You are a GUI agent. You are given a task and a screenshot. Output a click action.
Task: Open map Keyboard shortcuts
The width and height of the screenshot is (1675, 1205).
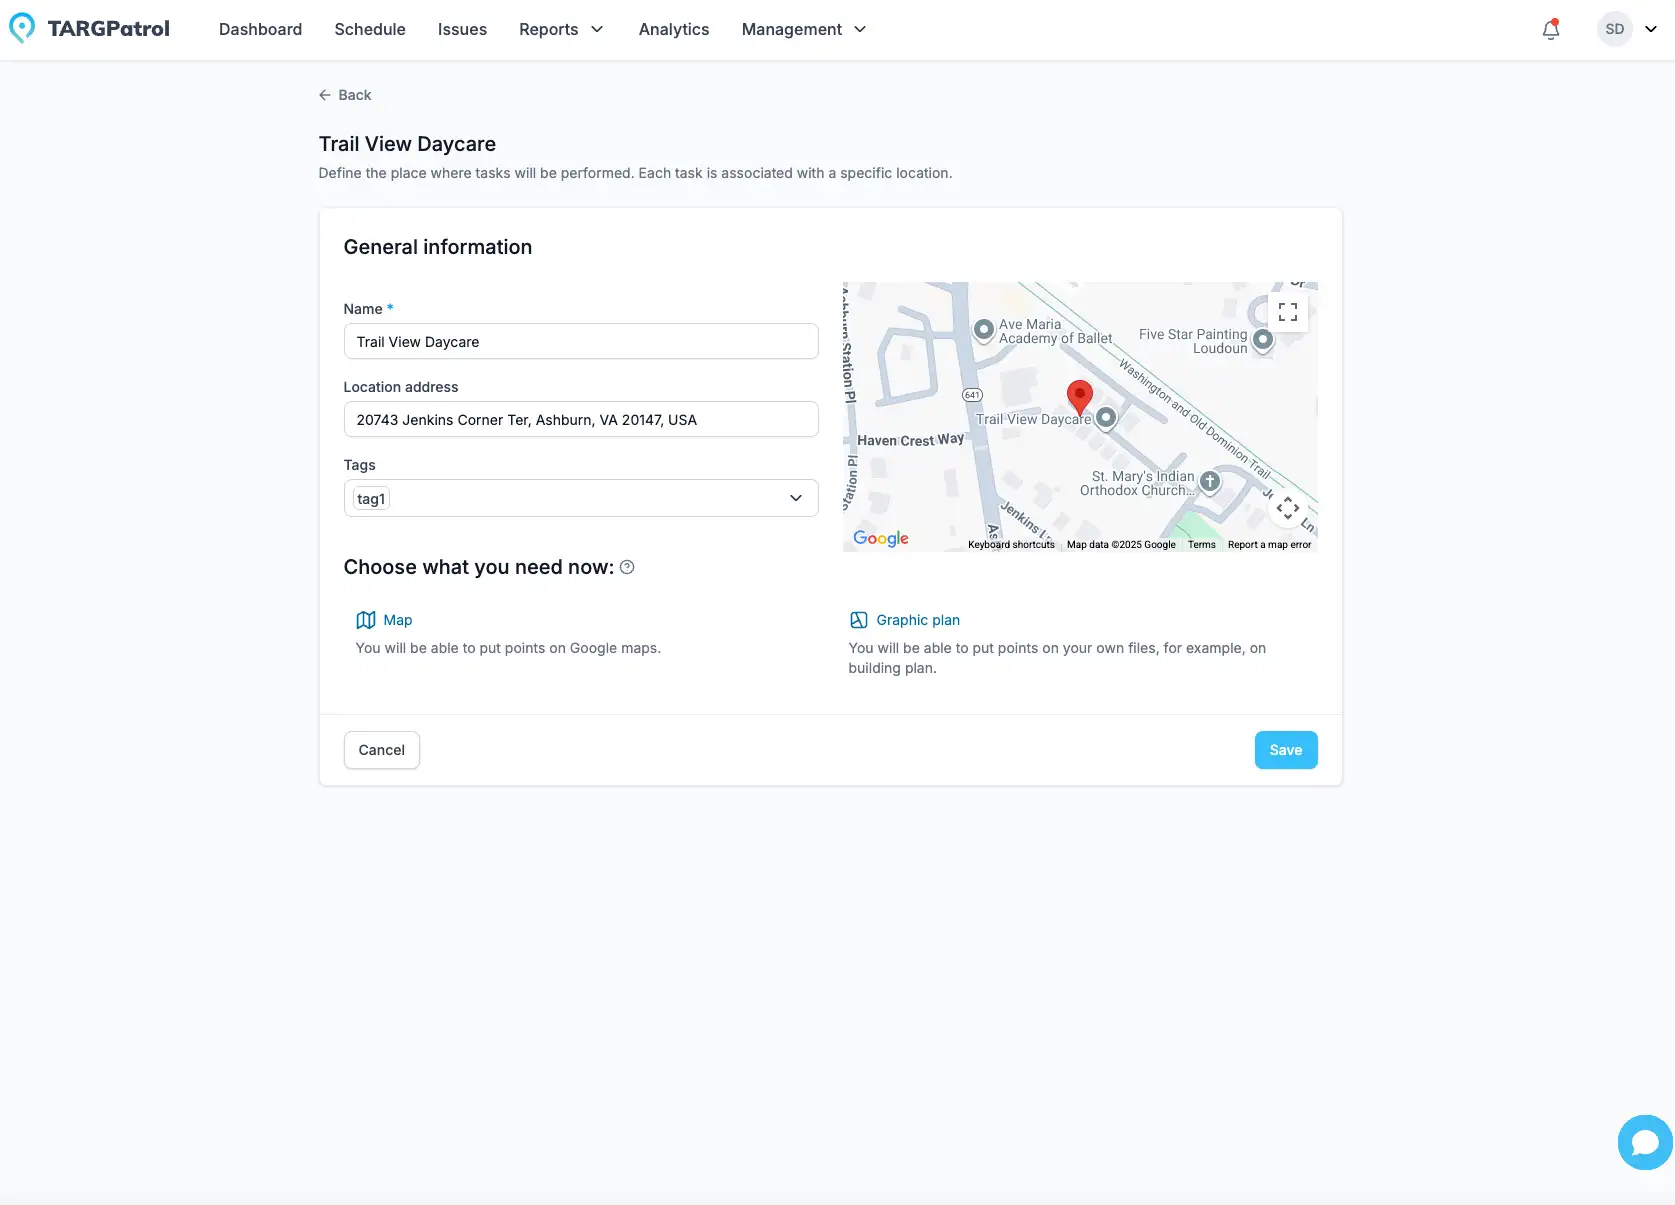point(1011,545)
